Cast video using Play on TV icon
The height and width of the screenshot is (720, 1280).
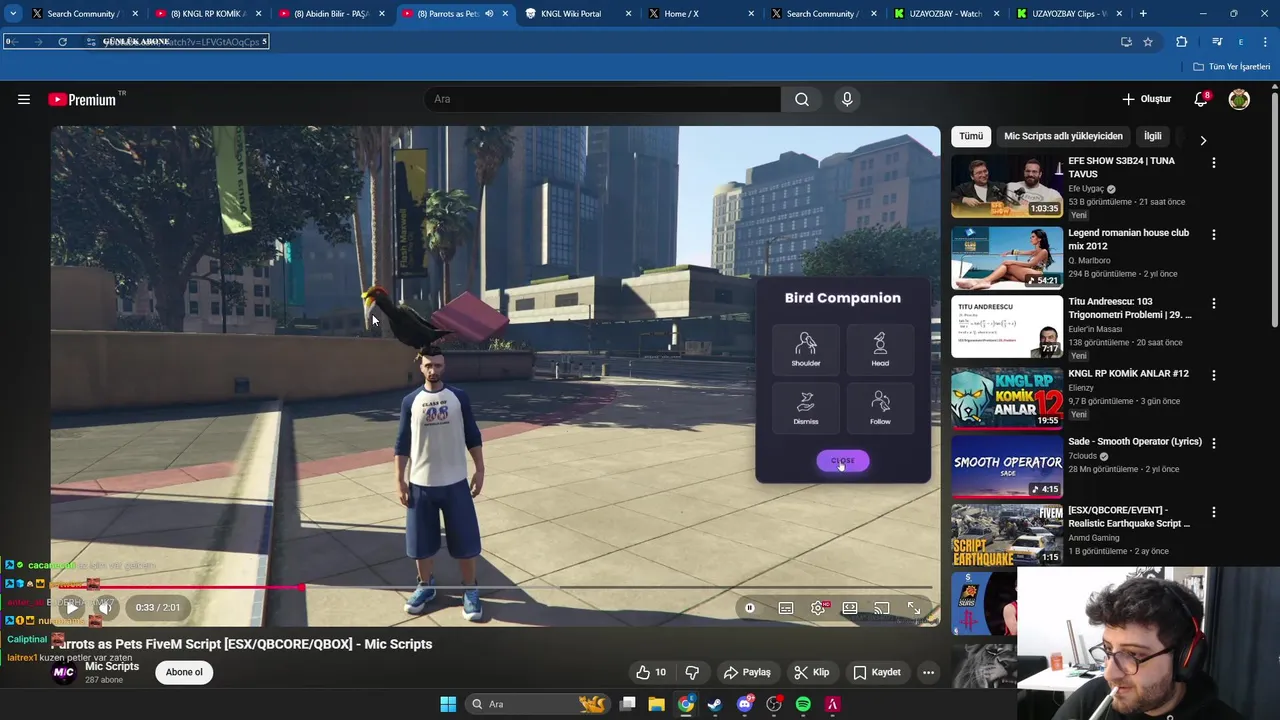881,607
